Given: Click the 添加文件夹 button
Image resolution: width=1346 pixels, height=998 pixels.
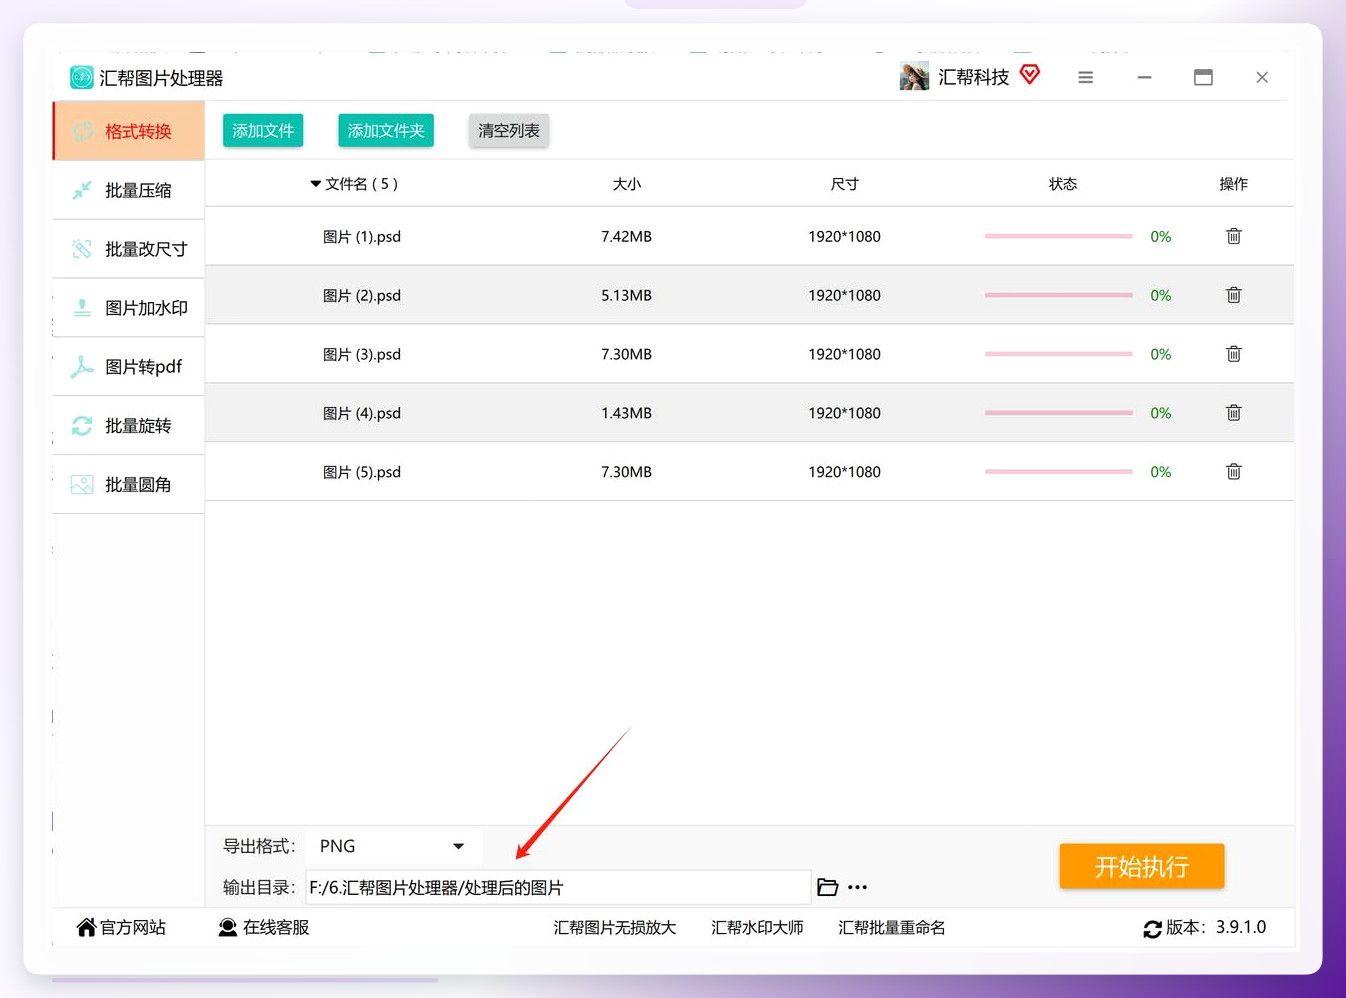Looking at the screenshot, I should click(x=386, y=131).
